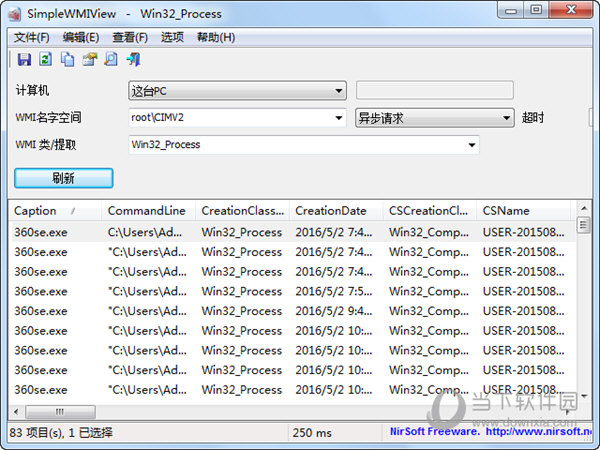Click the empty computer name input field

pyautogui.click(x=435, y=90)
